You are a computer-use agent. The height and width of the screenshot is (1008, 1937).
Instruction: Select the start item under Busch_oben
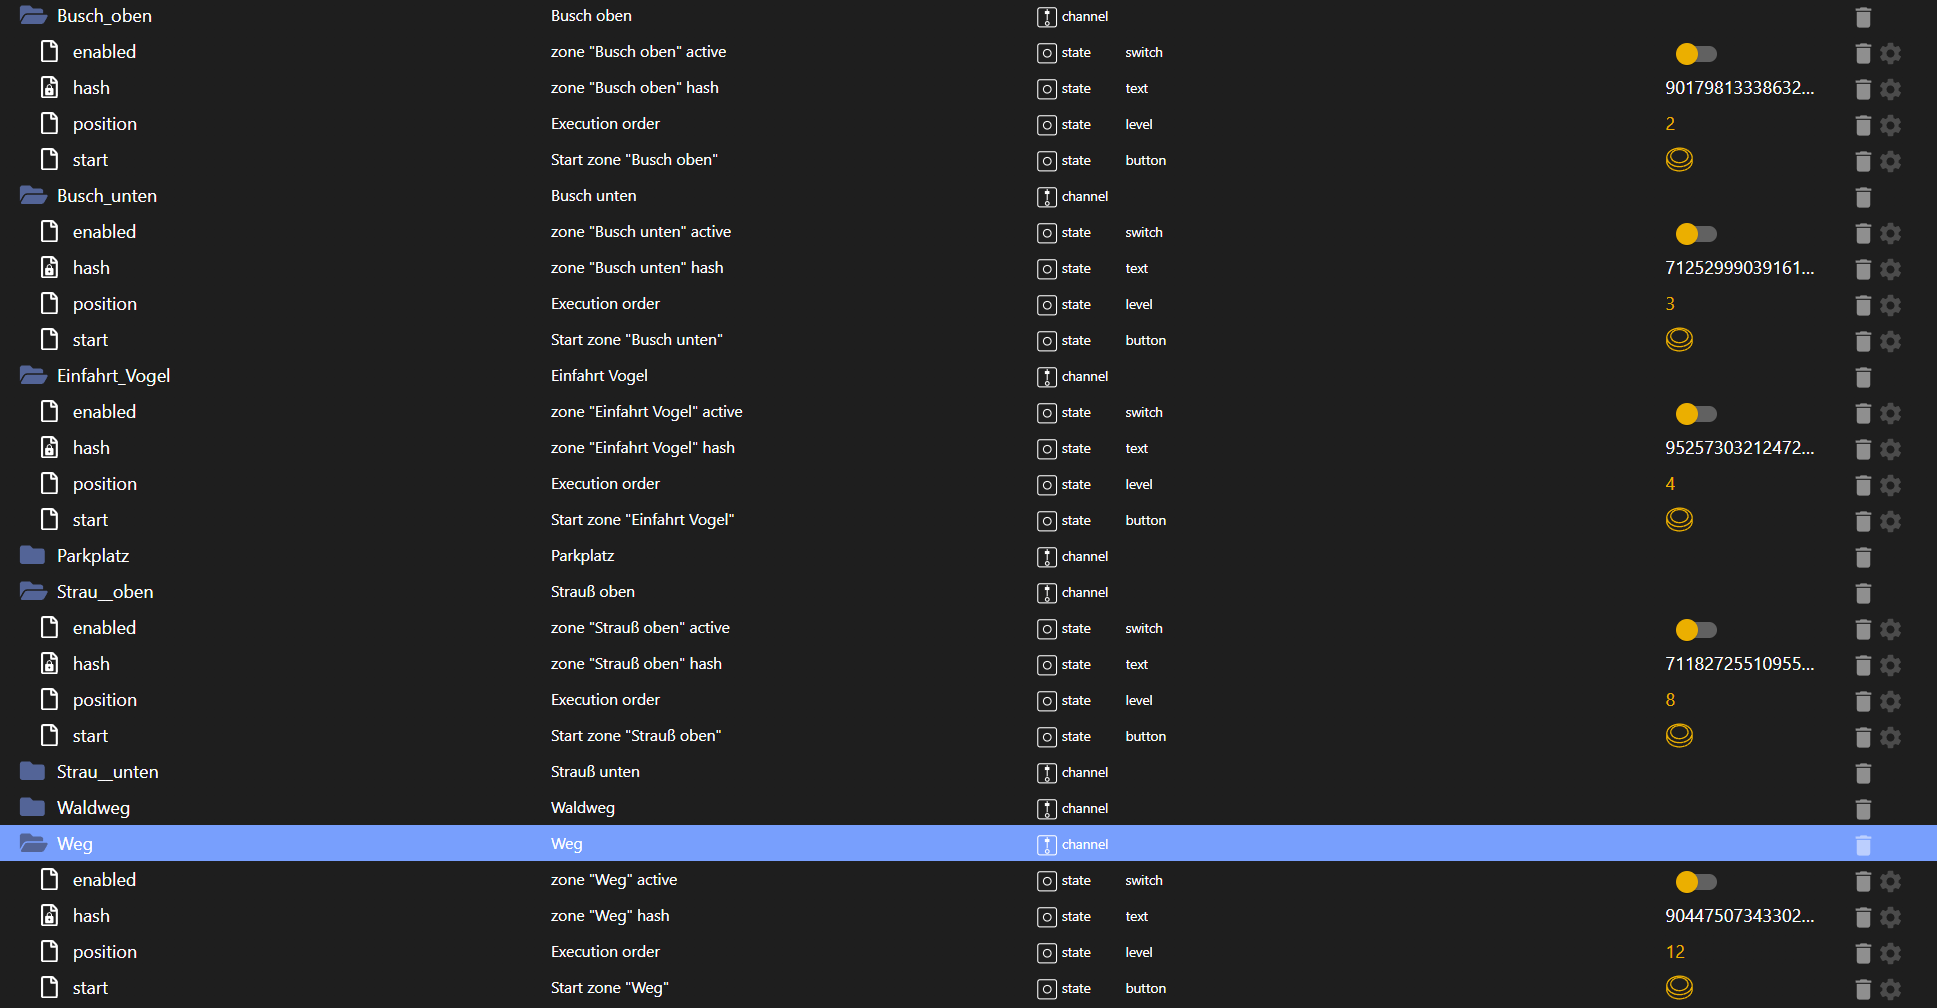tap(90, 160)
